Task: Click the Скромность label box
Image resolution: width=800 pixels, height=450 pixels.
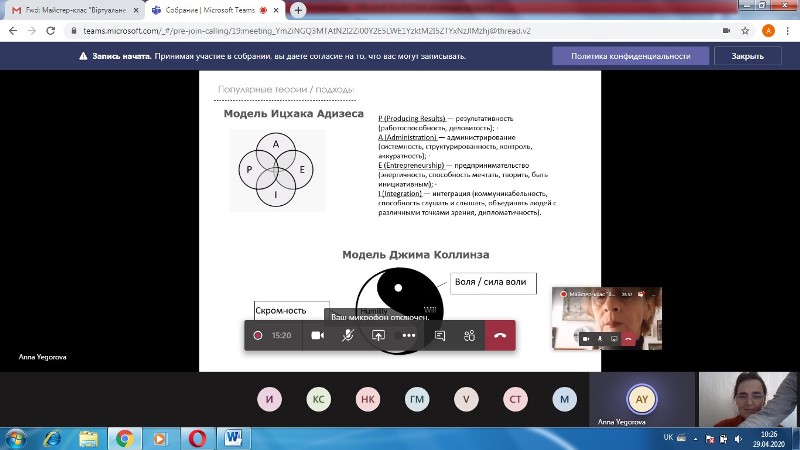Action: point(291,310)
